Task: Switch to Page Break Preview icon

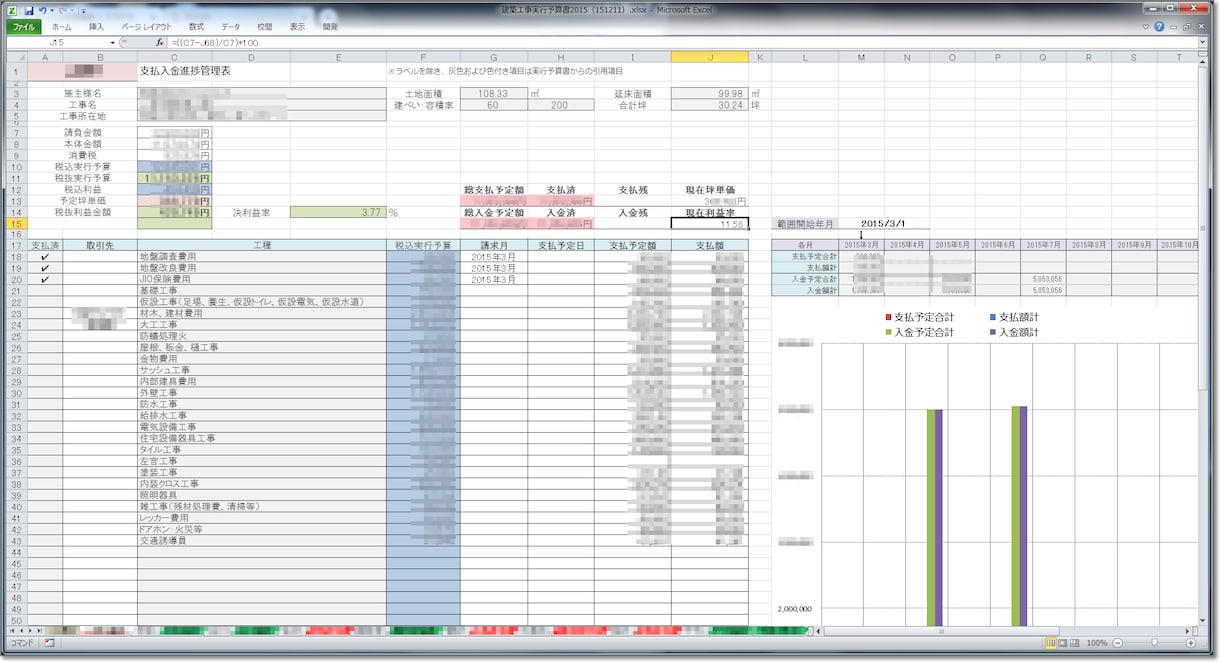Action: 1074,643
